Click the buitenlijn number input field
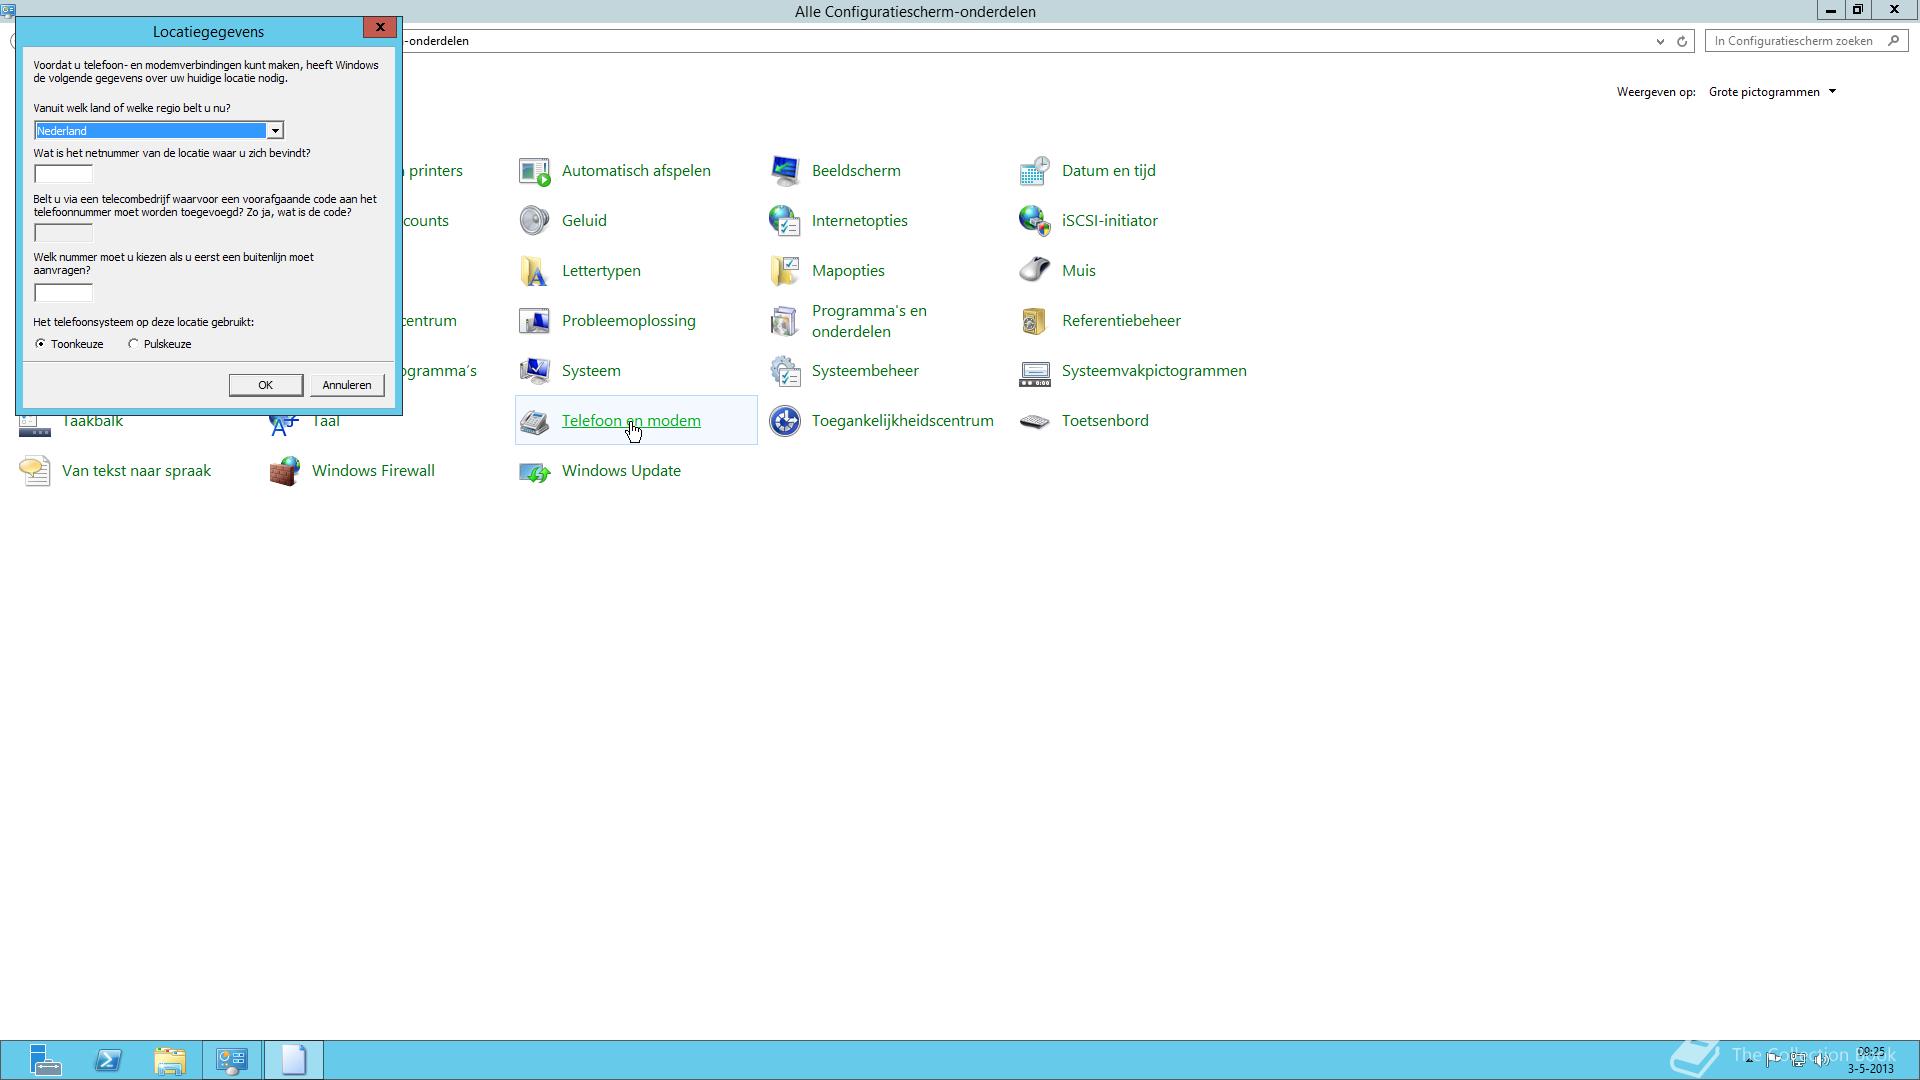1920x1080 pixels. (63, 293)
